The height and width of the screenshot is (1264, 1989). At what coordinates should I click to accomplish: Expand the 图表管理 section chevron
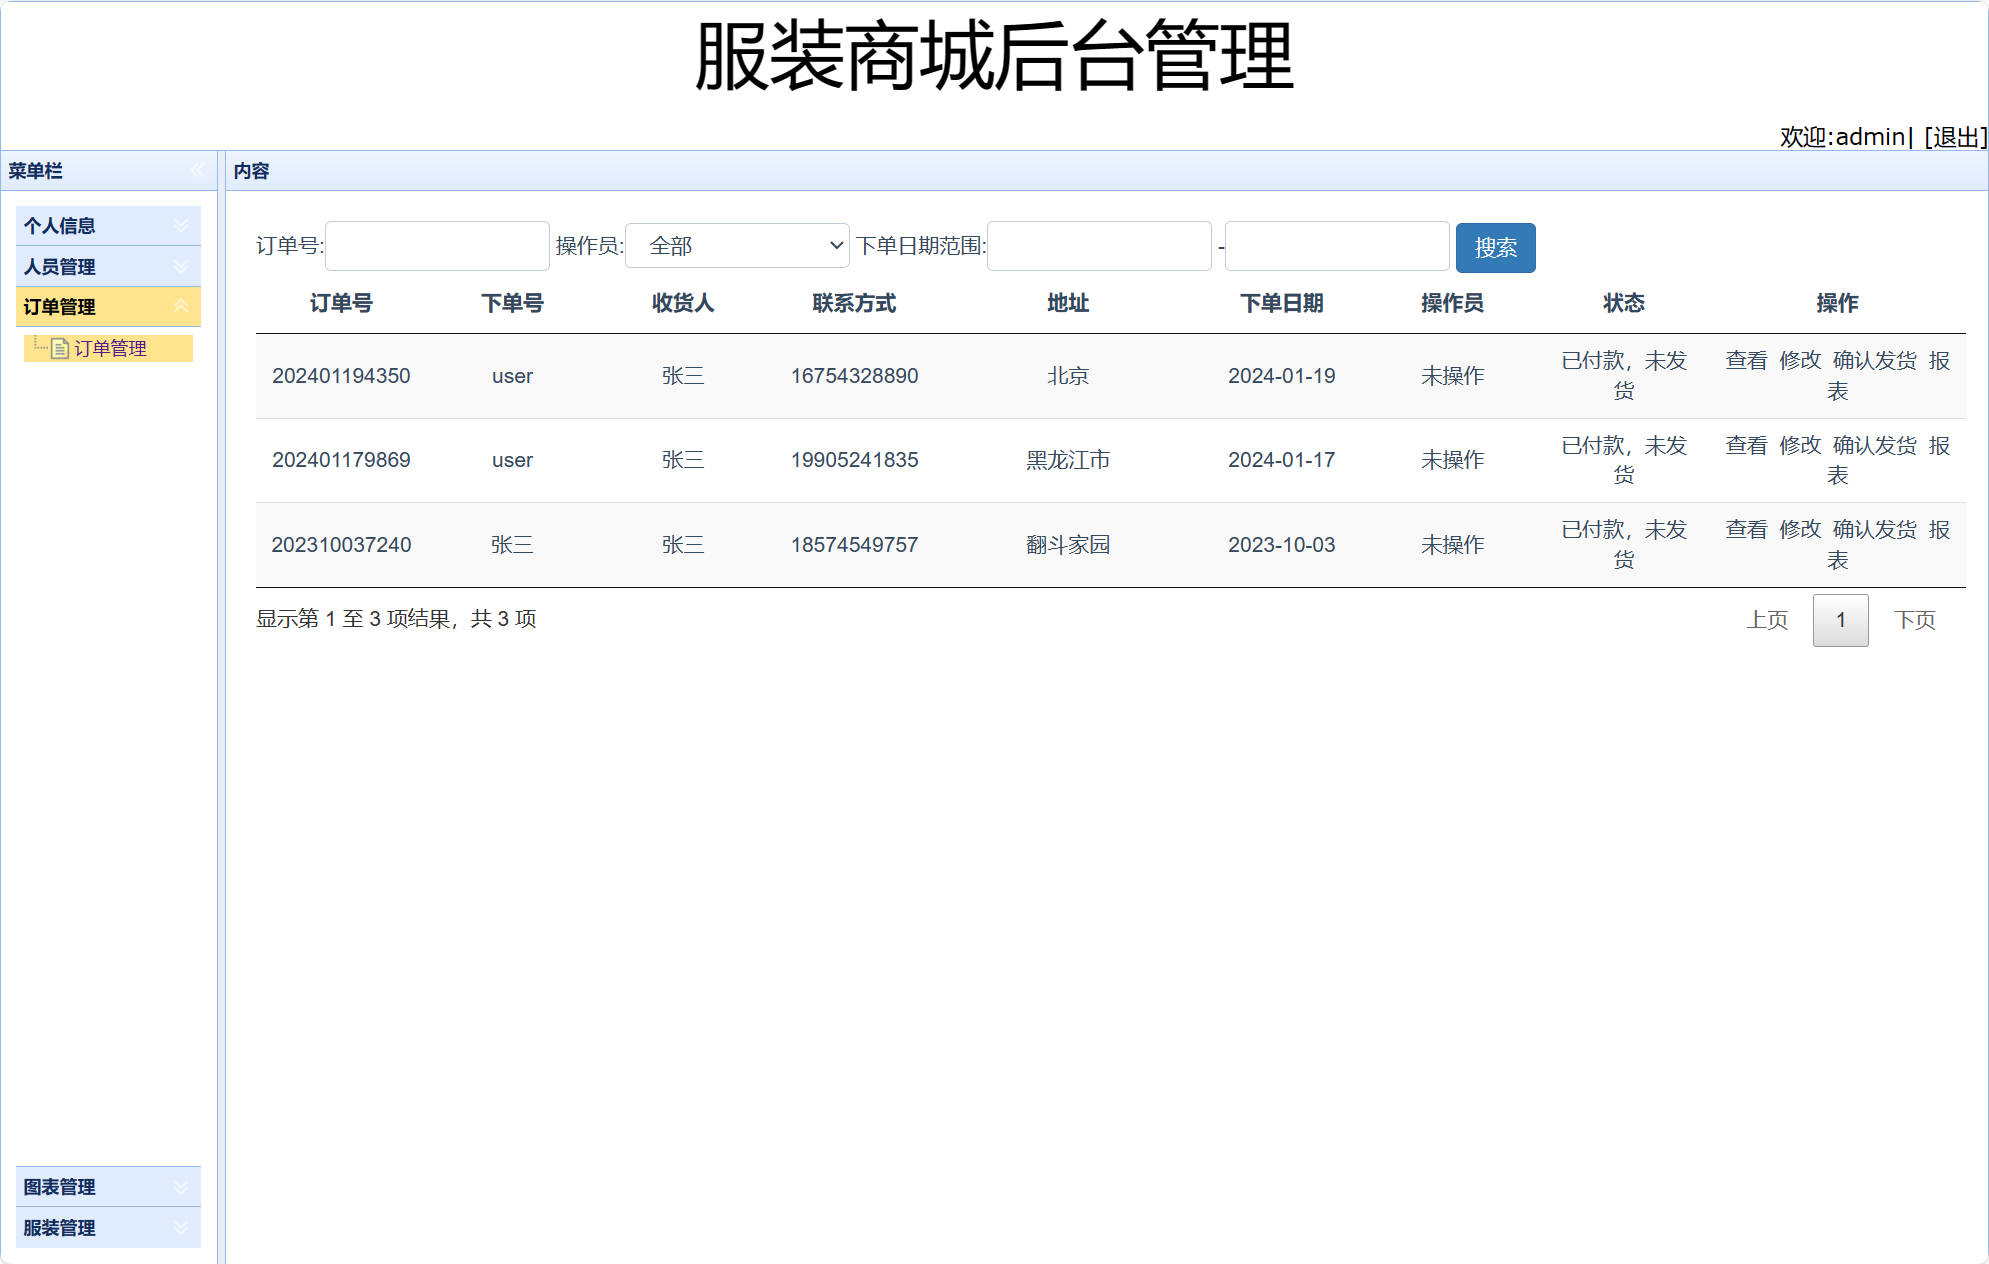[x=181, y=1186]
